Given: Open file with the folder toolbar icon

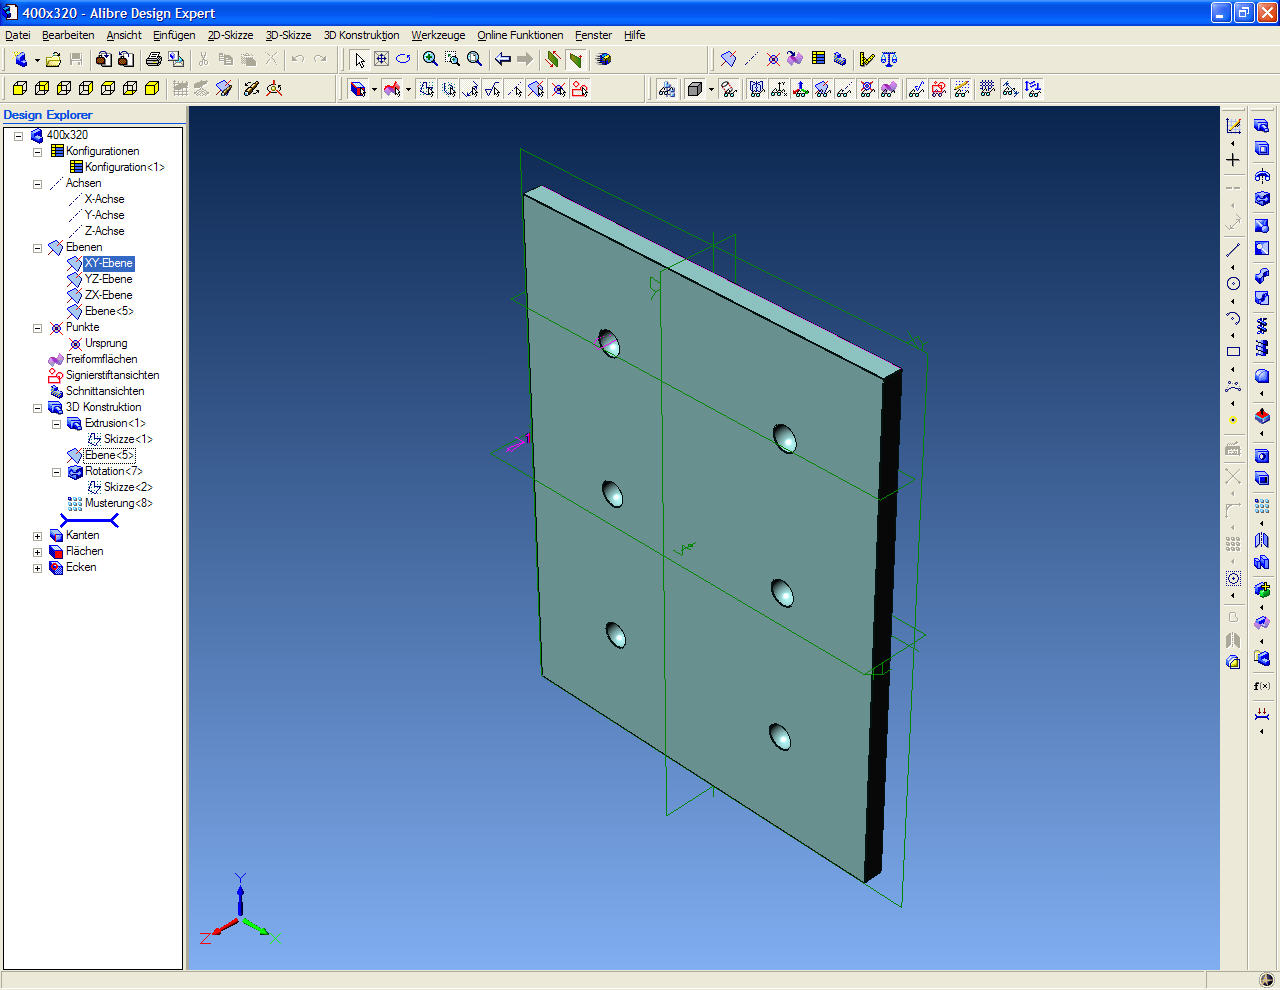Looking at the screenshot, I should (x=54, y=60).
